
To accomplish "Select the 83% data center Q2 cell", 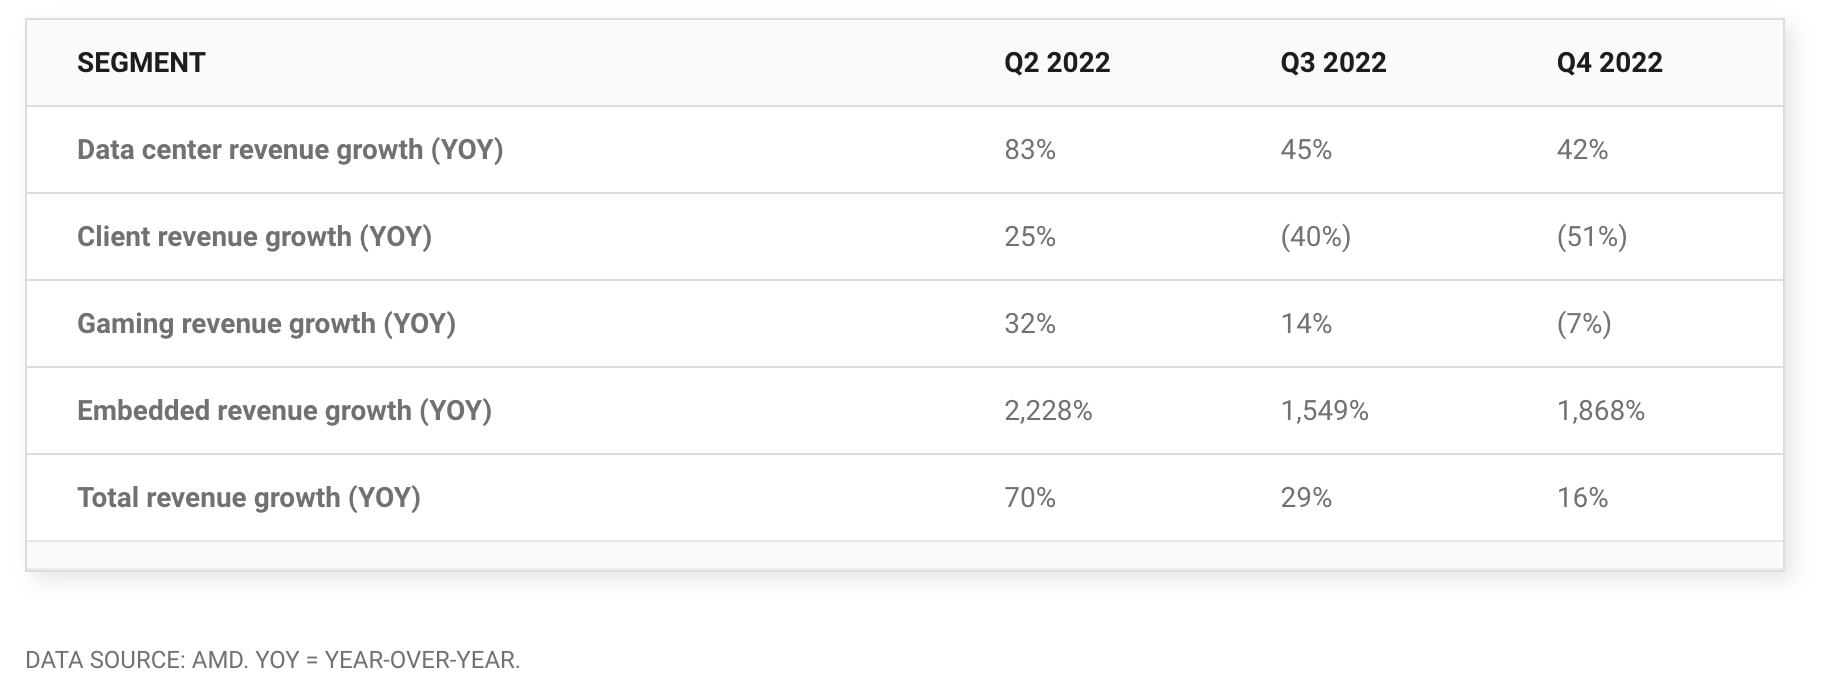I will (x=1030, y=150).
